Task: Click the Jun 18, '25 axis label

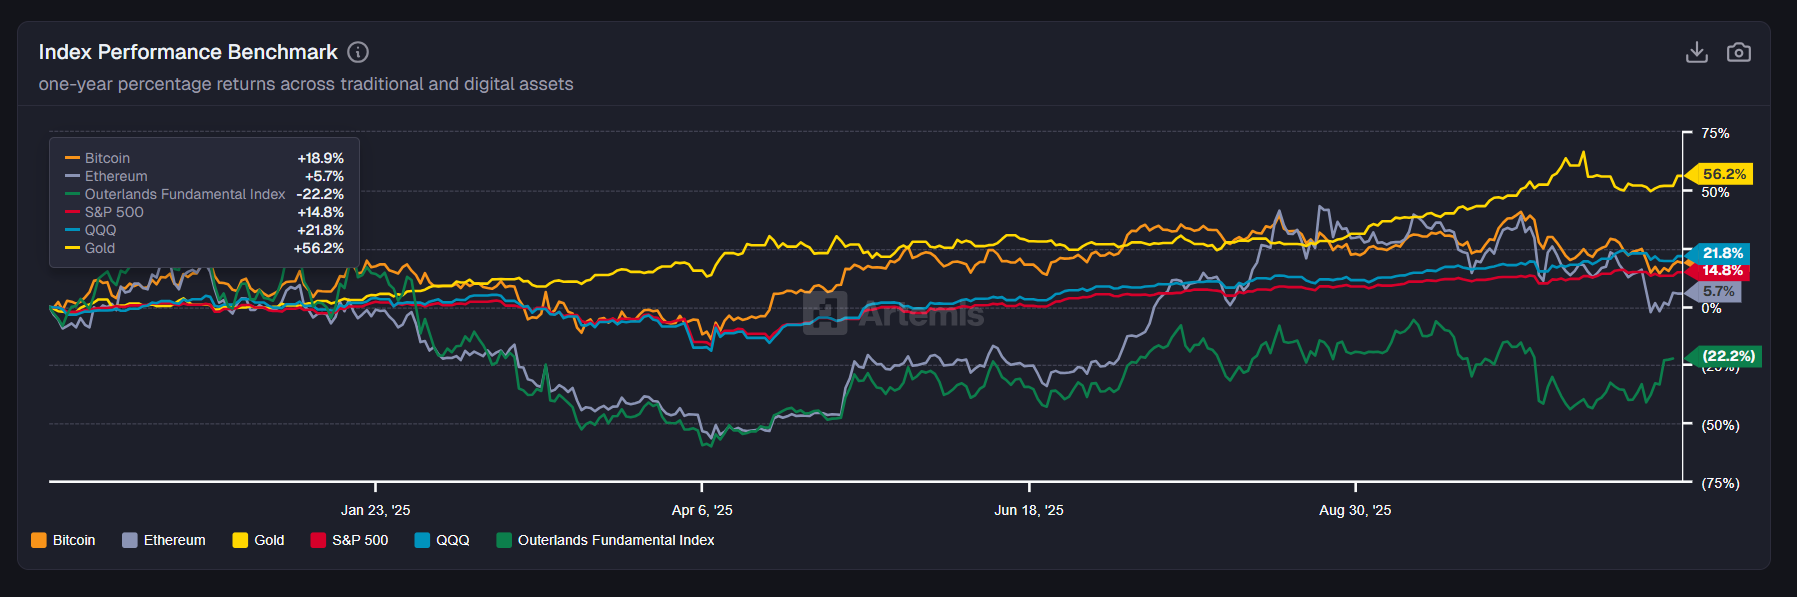Action: [1028, 510]
